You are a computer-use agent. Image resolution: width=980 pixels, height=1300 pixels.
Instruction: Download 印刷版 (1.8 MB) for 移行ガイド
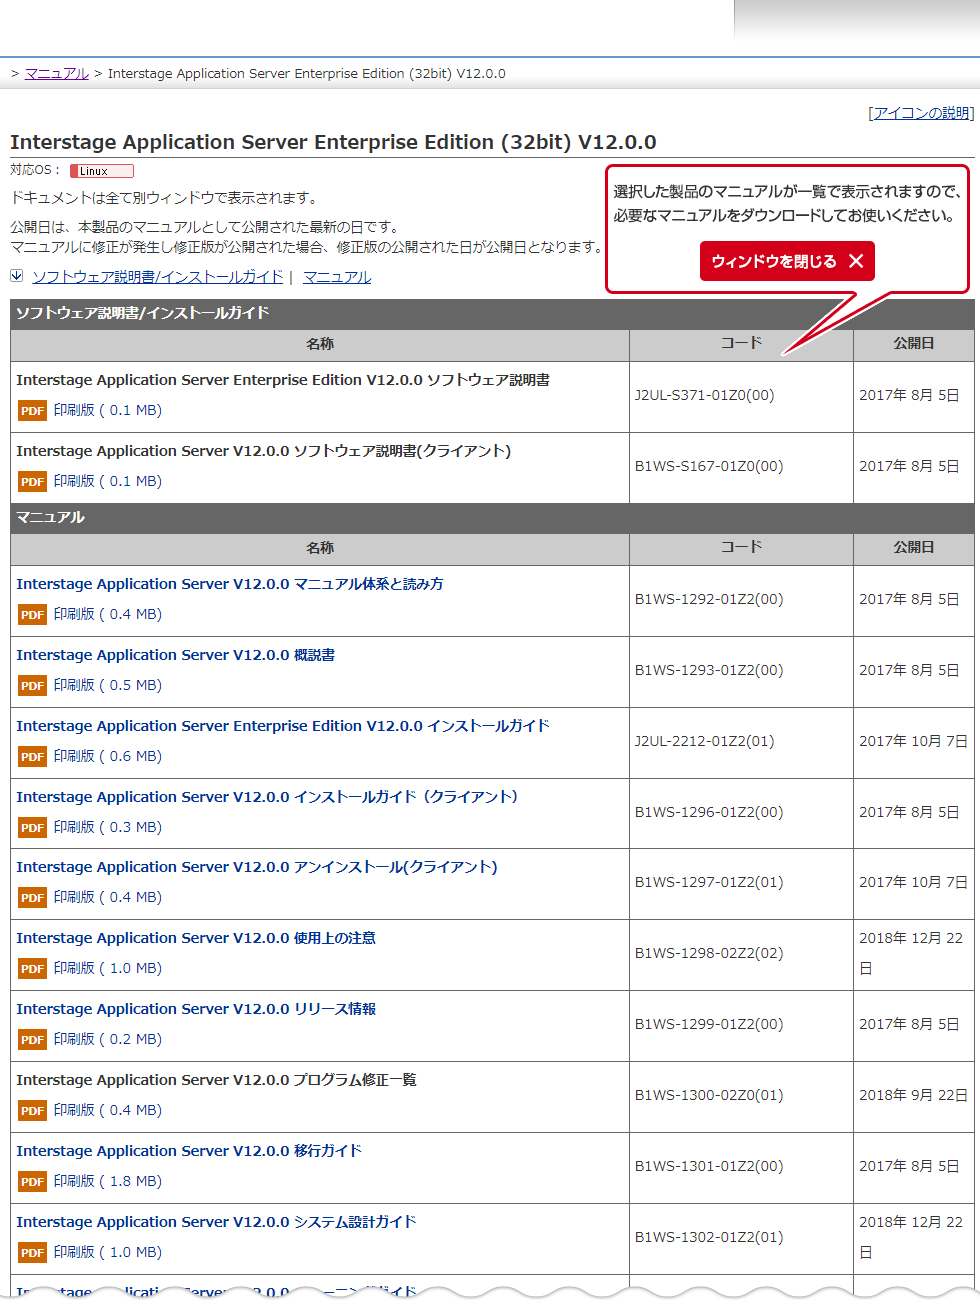[108, 1181]
